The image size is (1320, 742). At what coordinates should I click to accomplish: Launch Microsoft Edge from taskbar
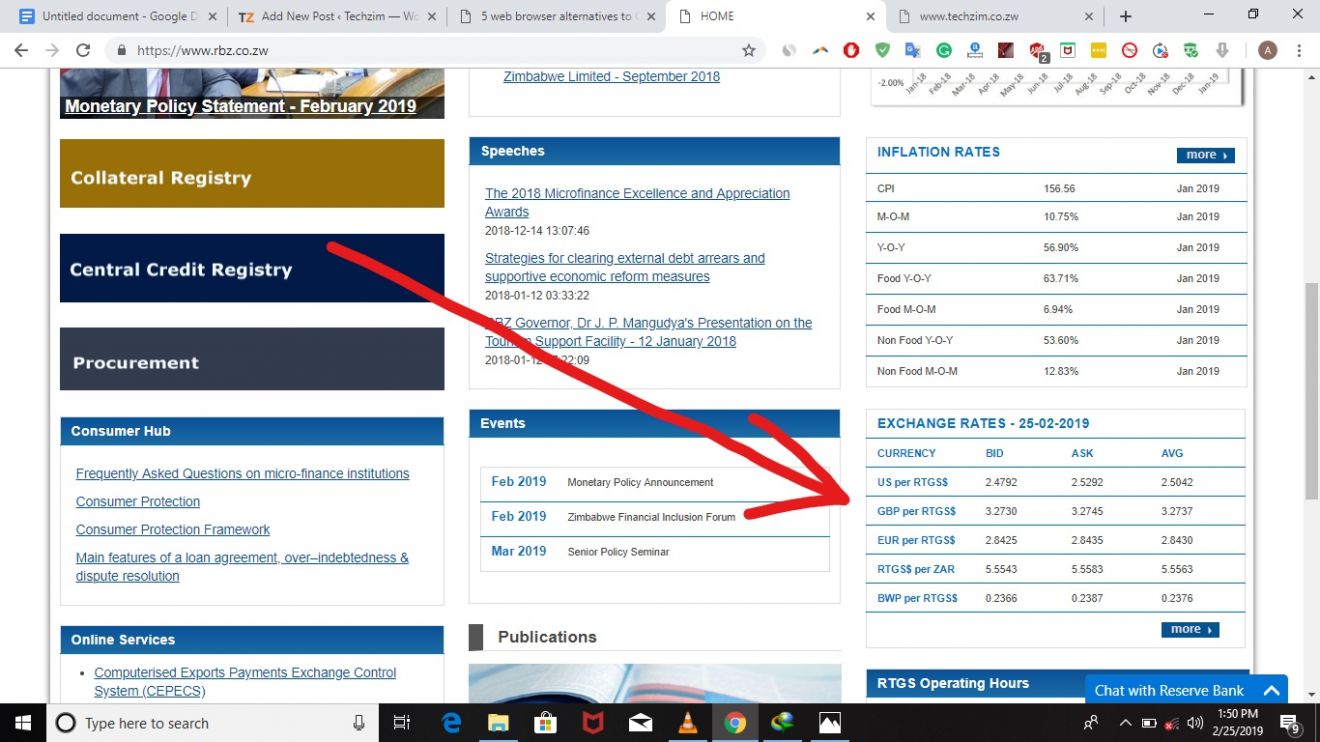[451, 723]
